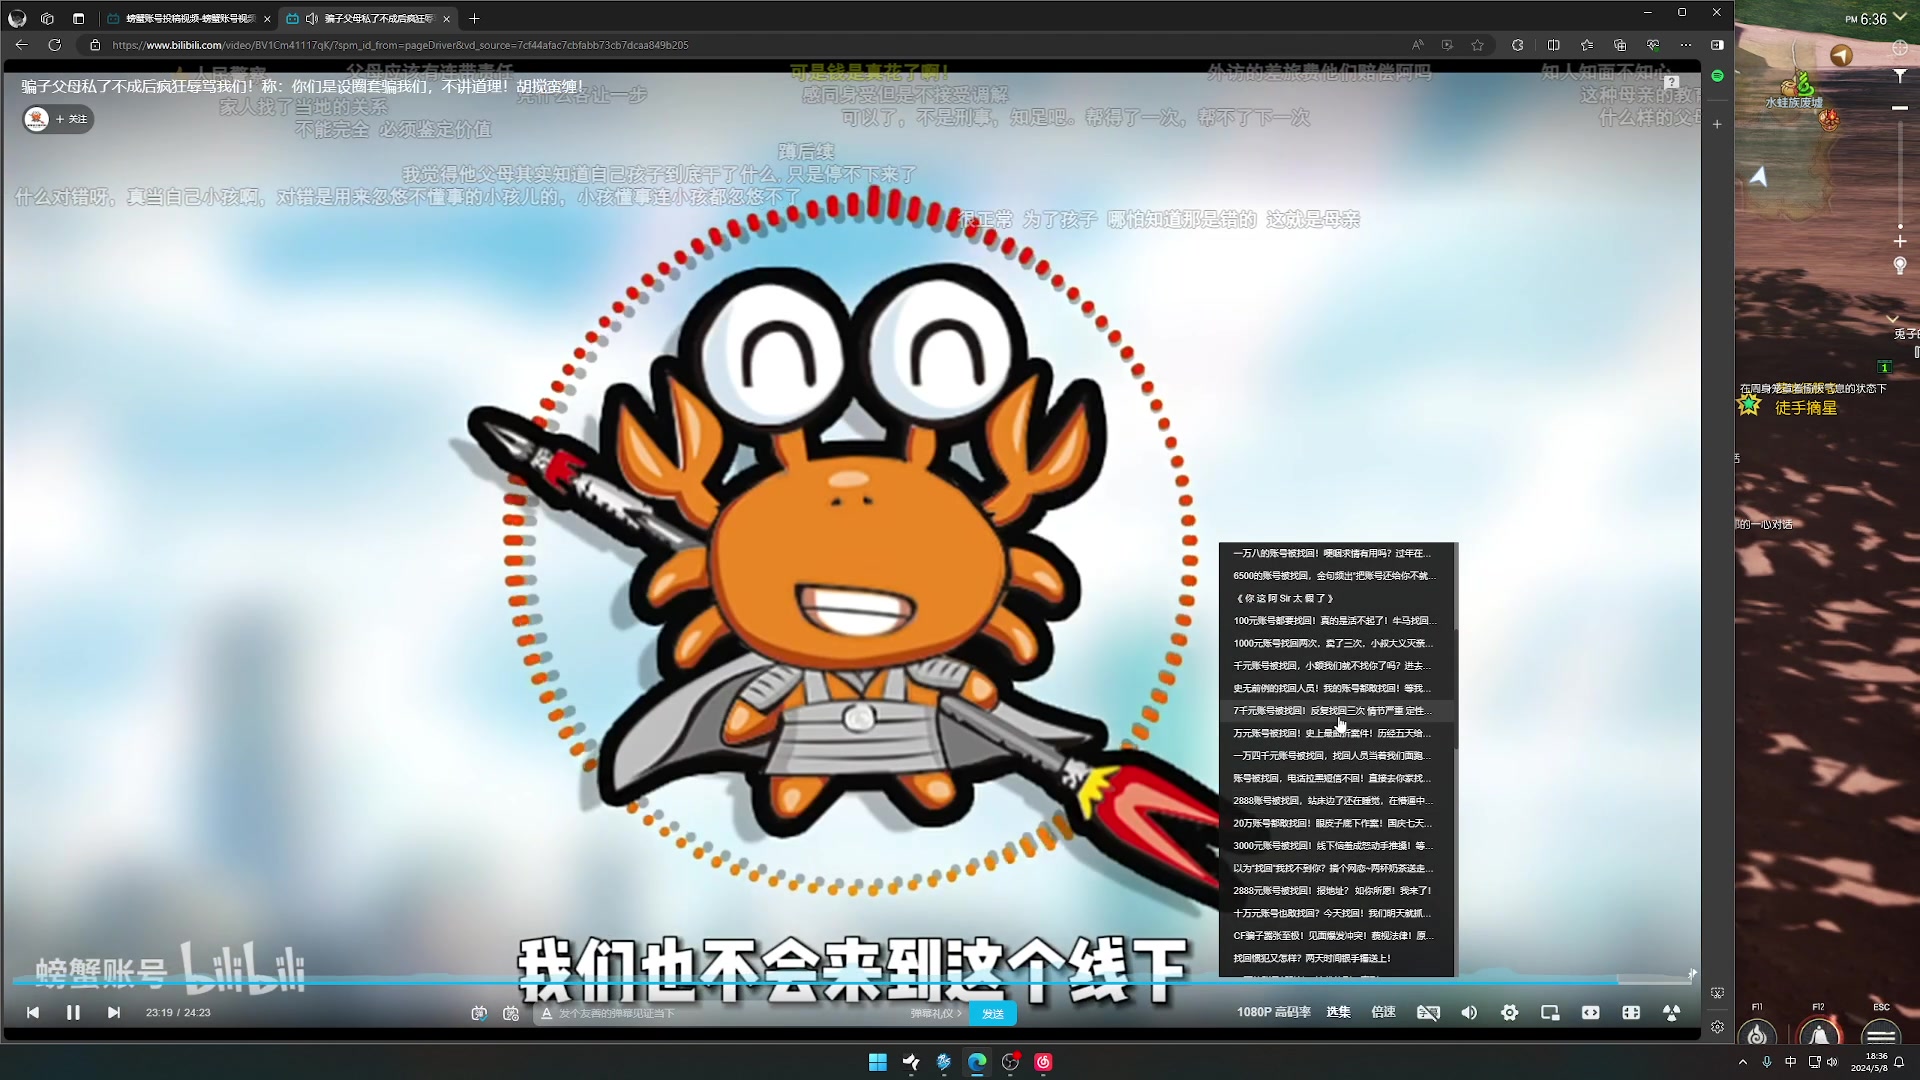The image size is (1920, 1080).
Task: Pause the Bilibili video playback
Action: coord(73,1013)
